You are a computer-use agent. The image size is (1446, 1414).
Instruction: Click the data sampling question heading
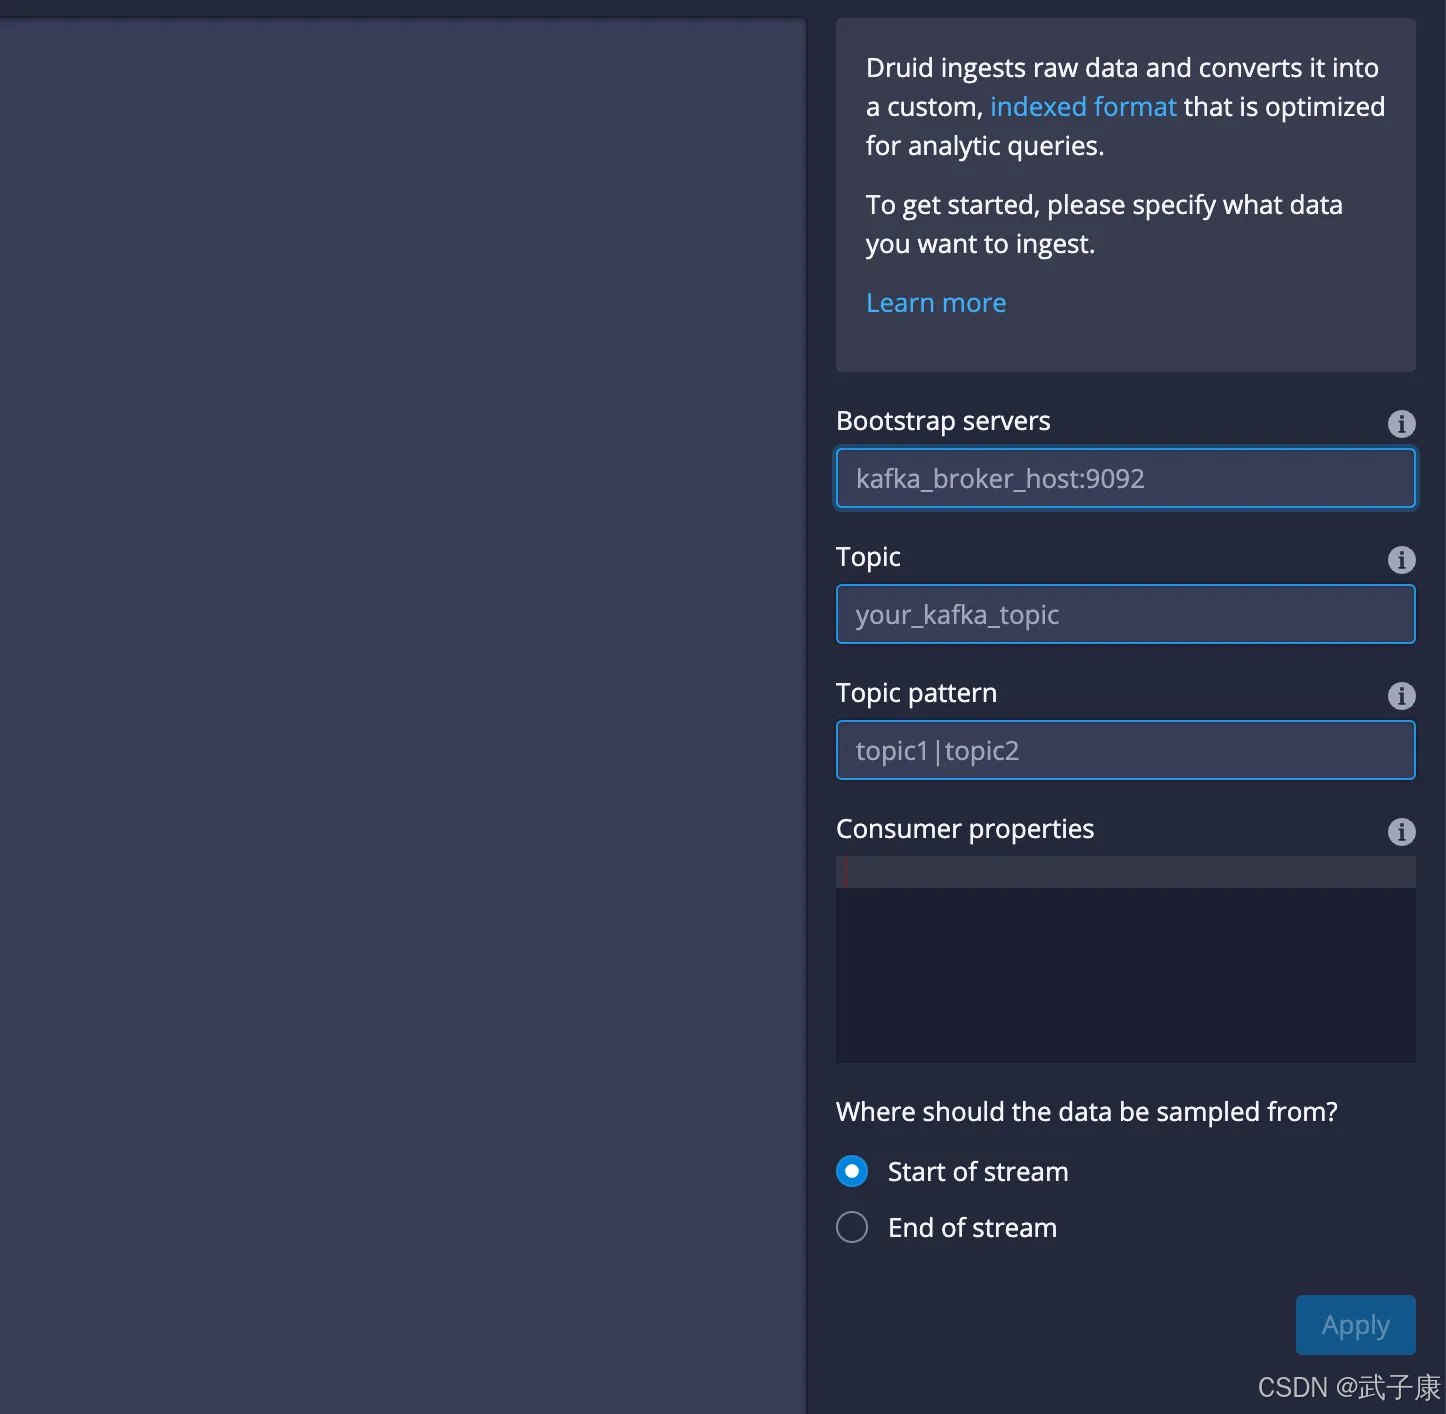[x=1086, y=1112]
